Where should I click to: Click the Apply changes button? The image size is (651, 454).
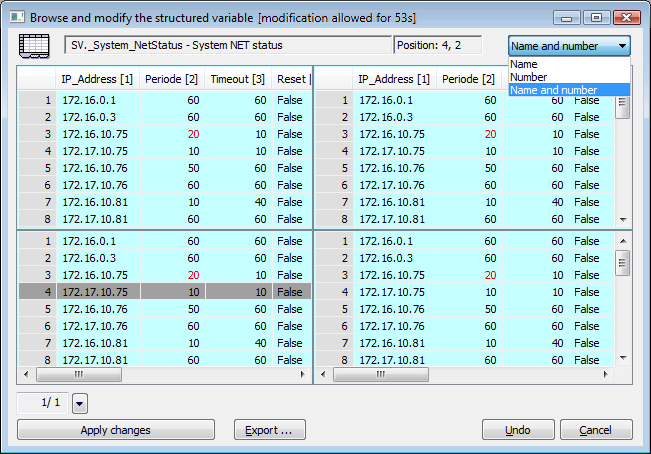coord(116,430)
